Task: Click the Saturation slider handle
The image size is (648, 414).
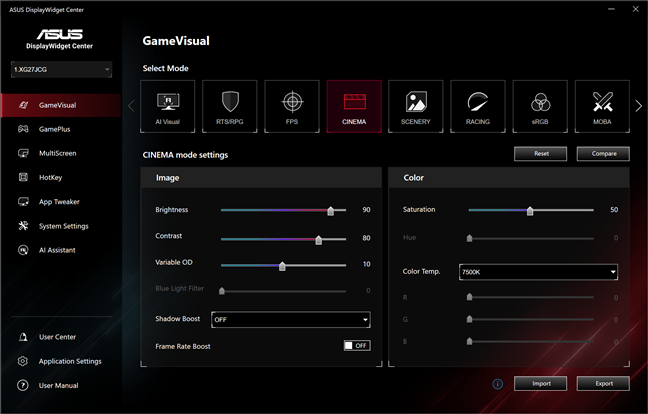Action: coord(530,211)
